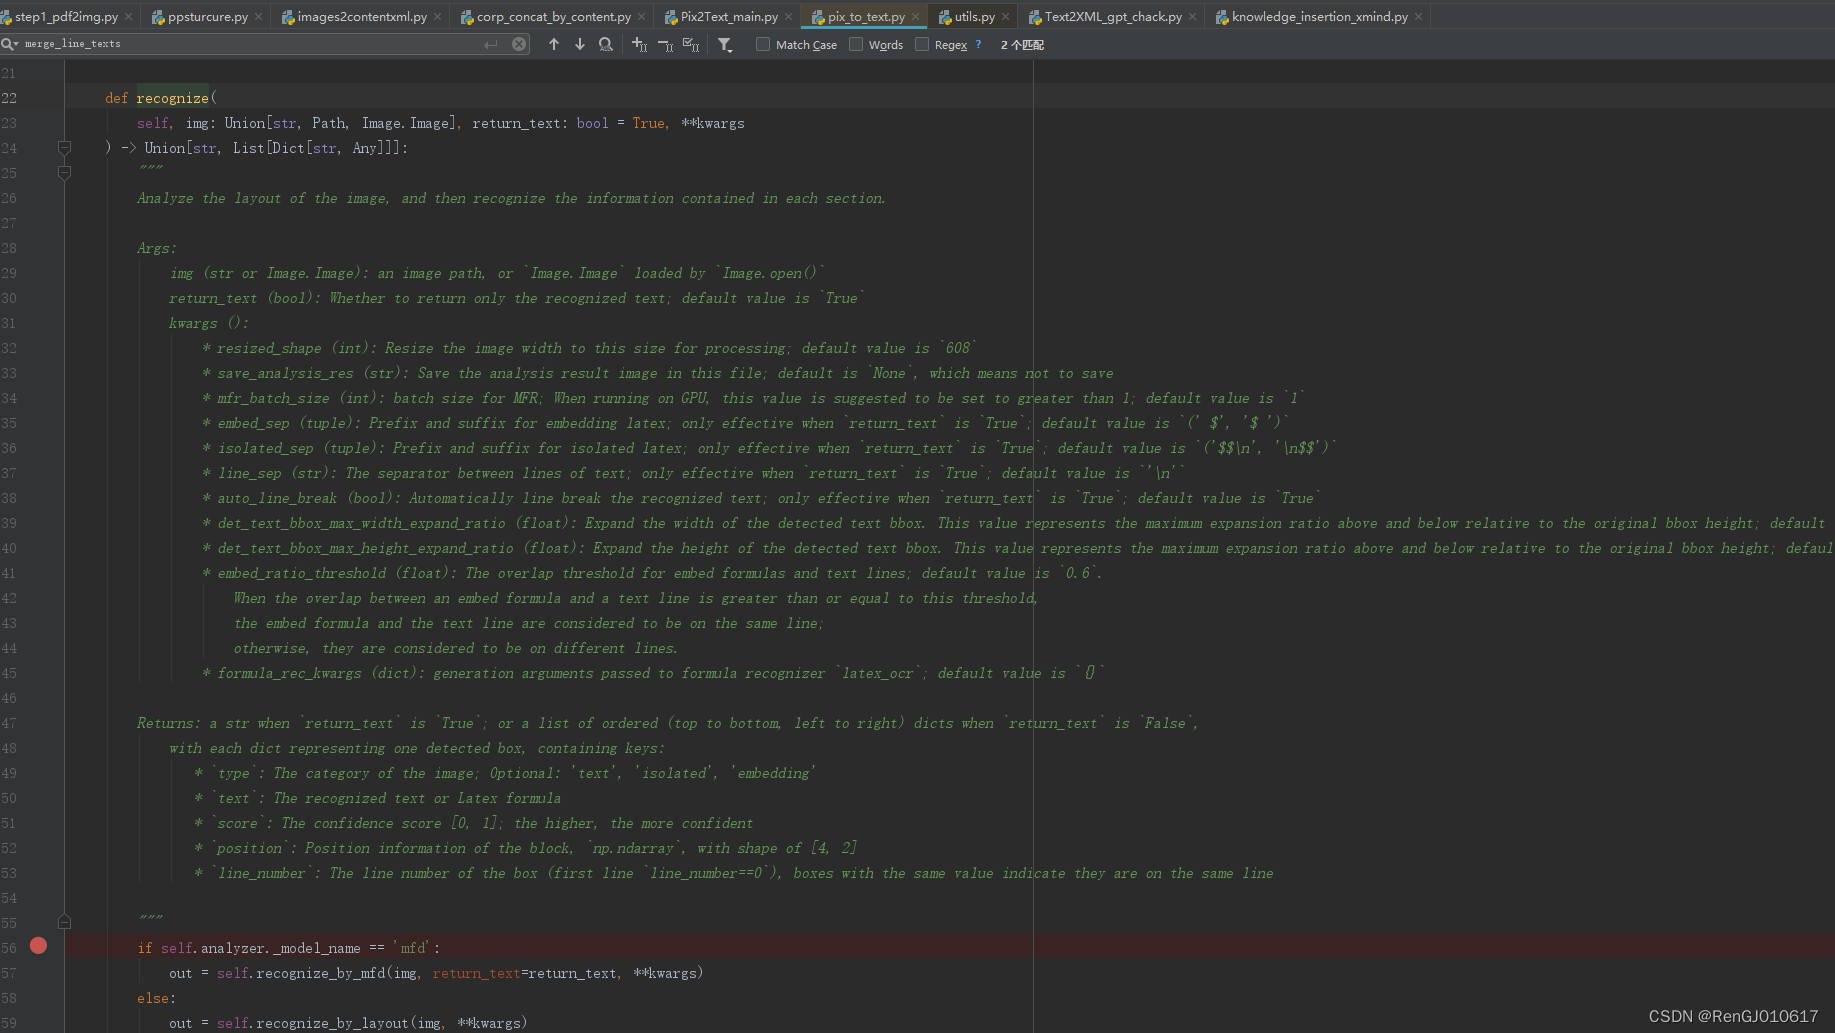The image size is (1835, 1033).
Task: Clear the search text with the X icon
Action: [x=519, y=44]
